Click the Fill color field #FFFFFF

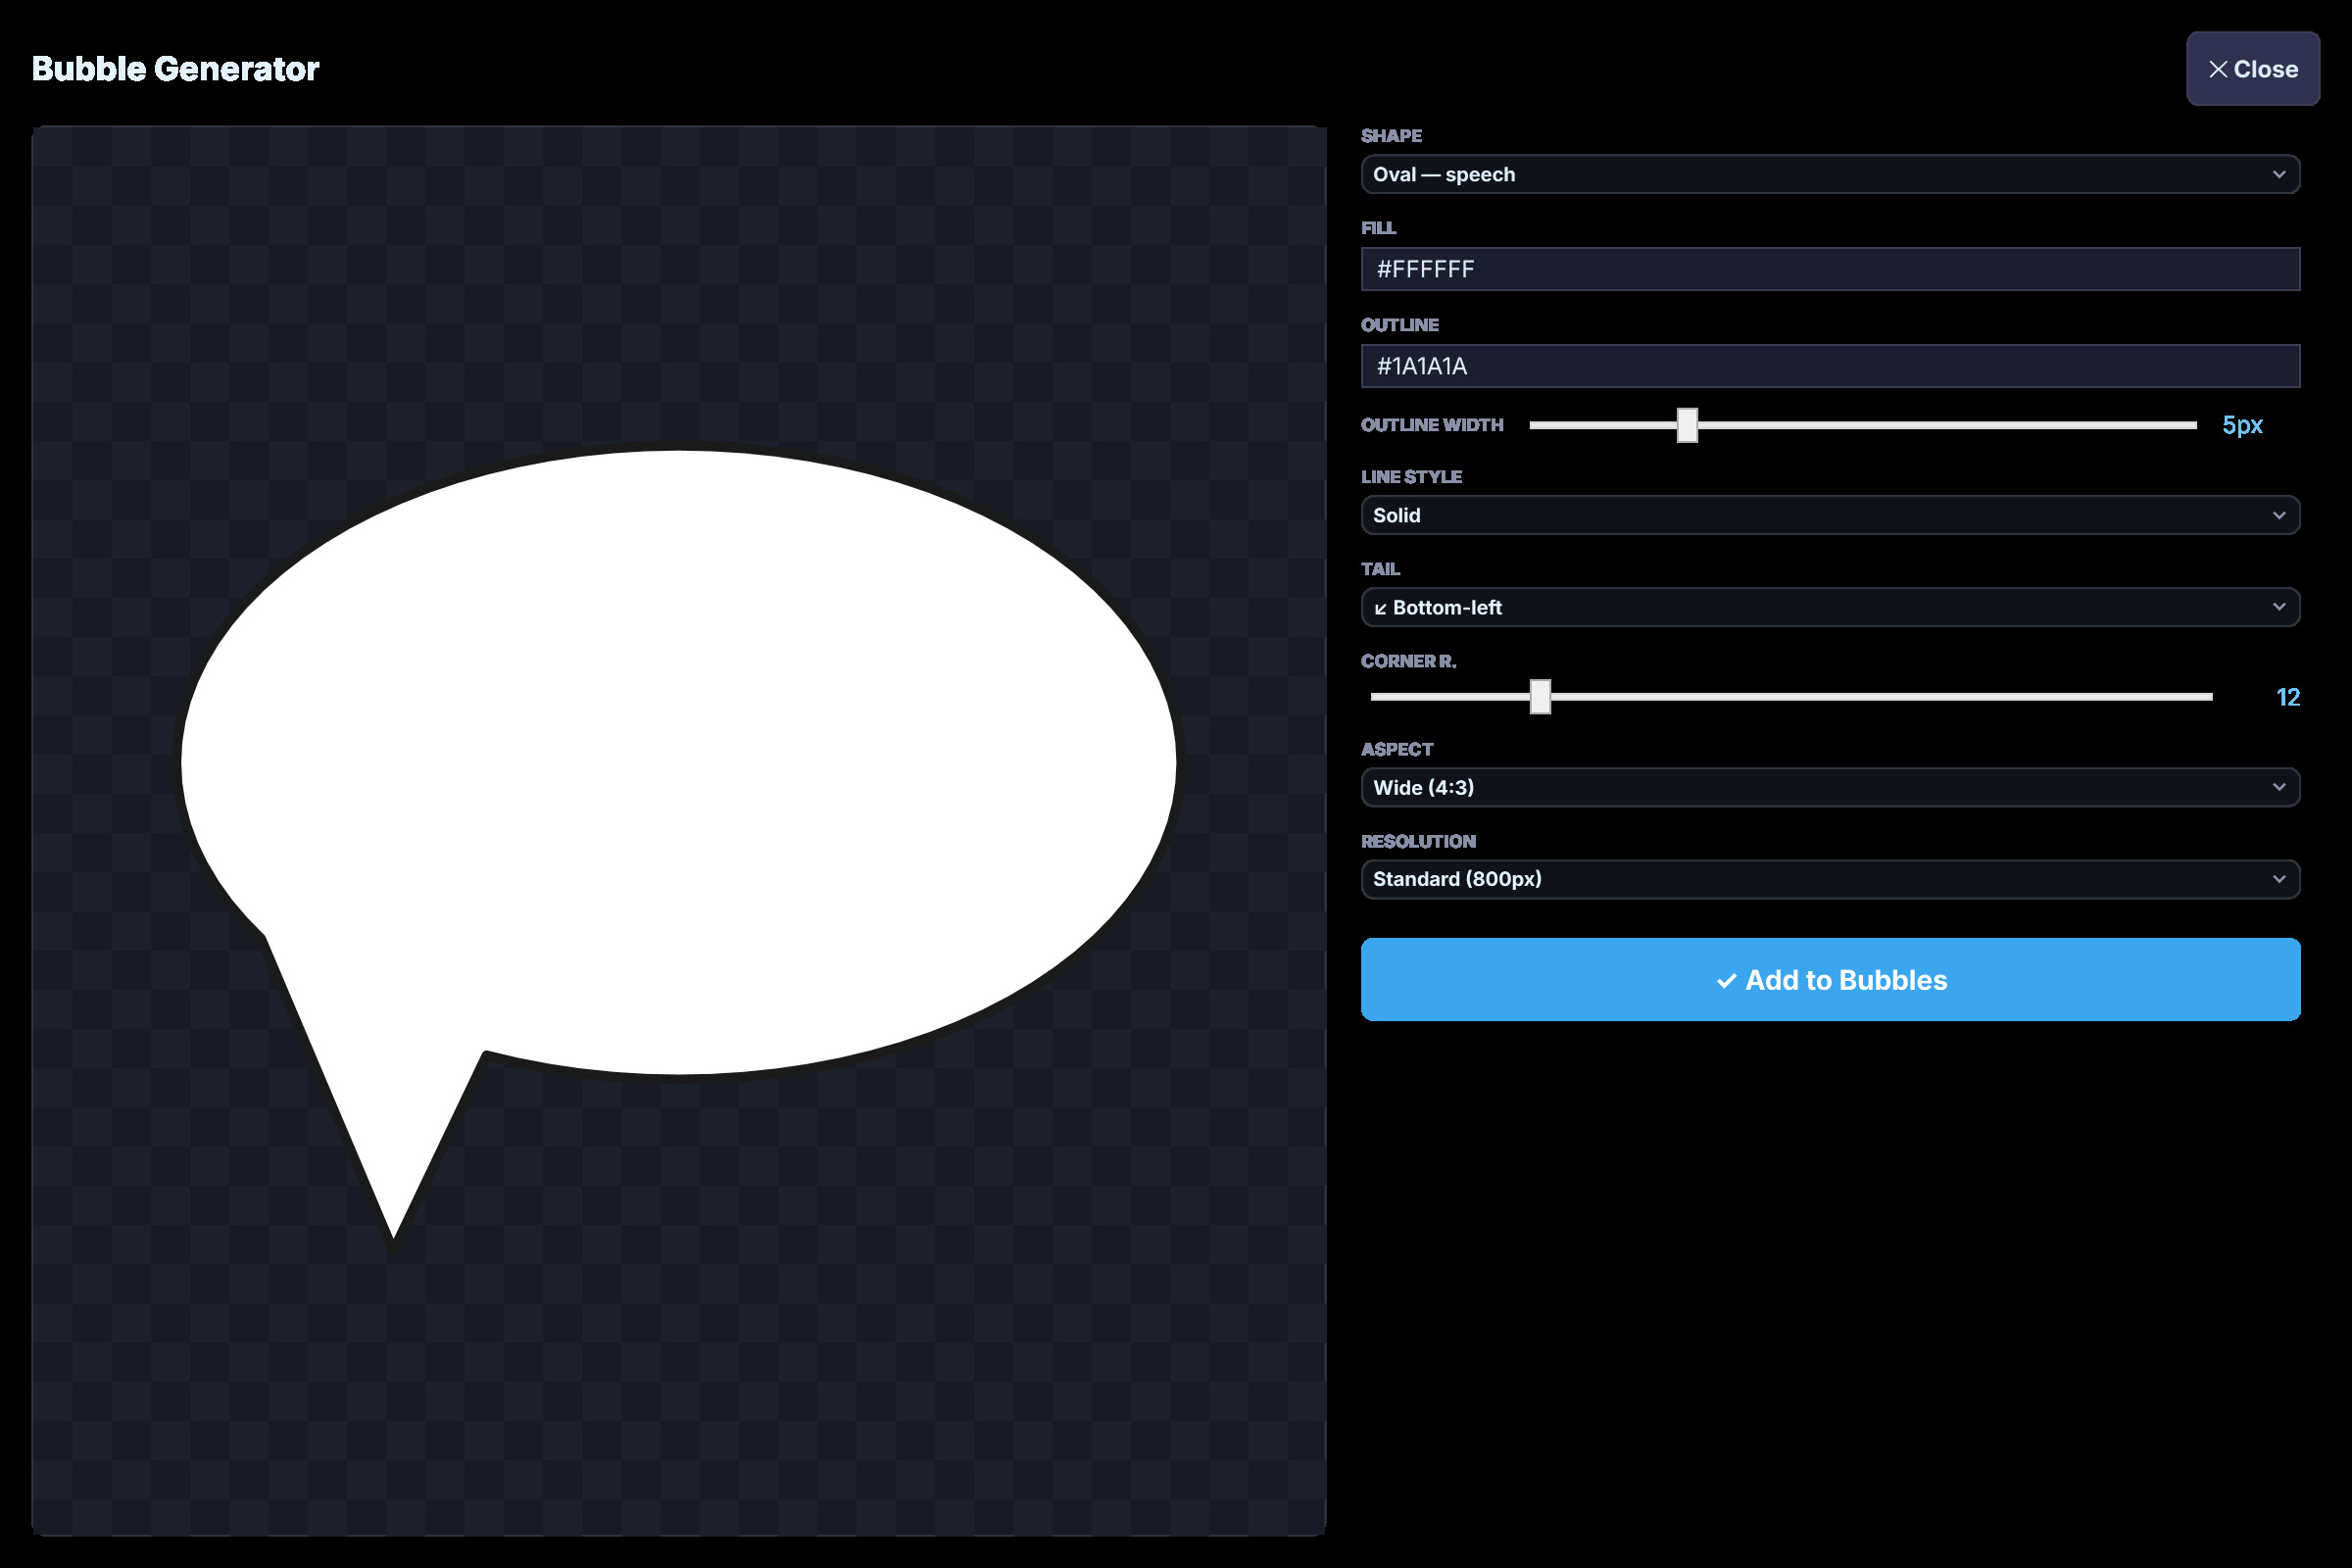(1830, 269)
